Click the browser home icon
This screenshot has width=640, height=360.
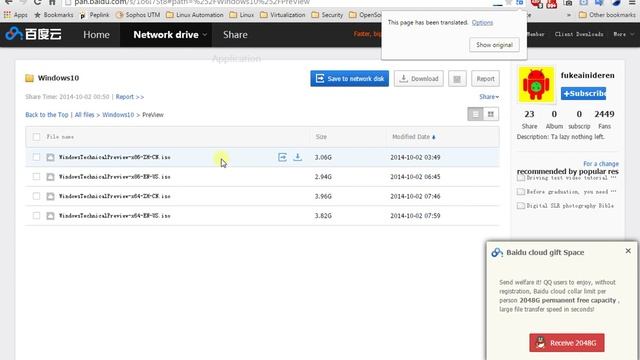tap(52, 2)
